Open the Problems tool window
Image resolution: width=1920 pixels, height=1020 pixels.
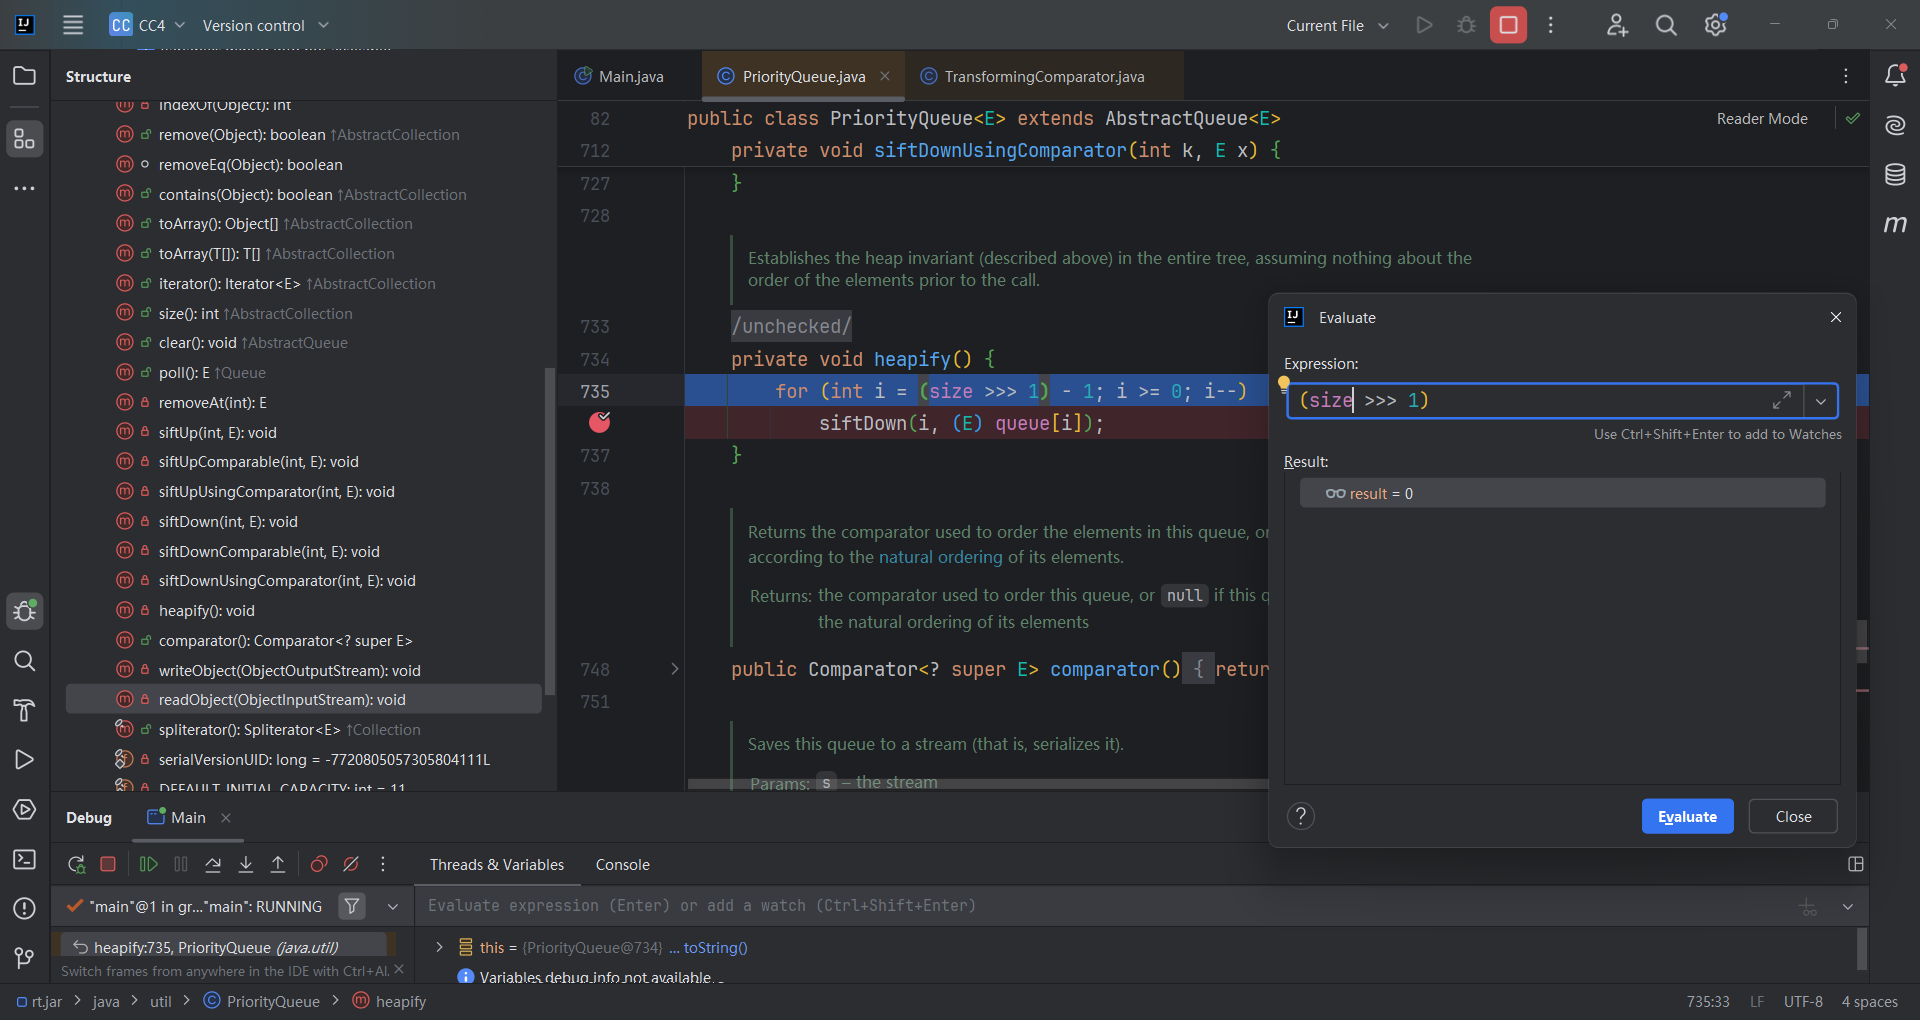pyautogui.click(x=24, y=909)
